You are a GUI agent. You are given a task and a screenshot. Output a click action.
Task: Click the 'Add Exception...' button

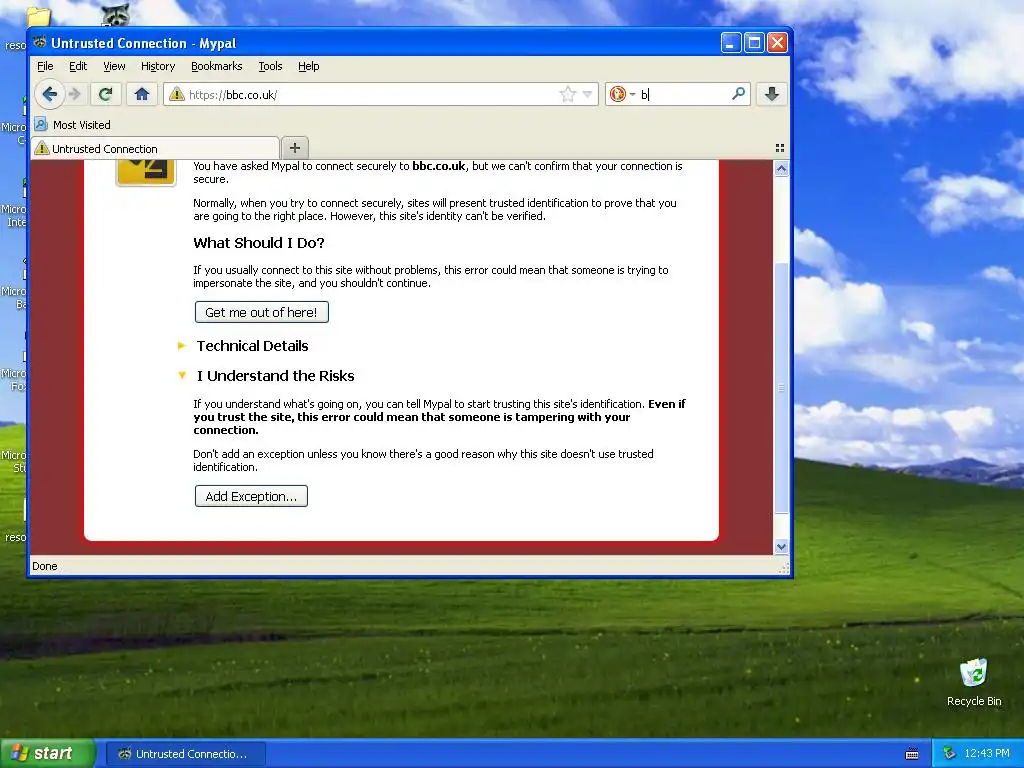pos(251,496)
